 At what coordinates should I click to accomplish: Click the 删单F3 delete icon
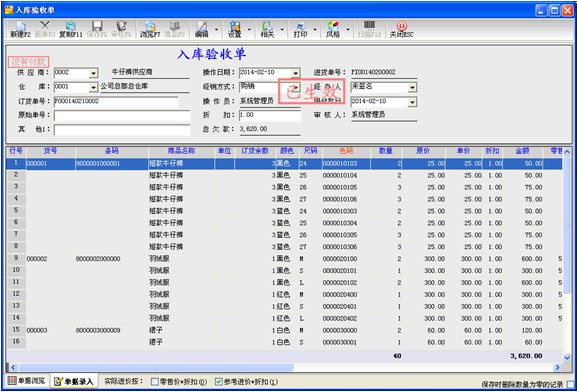tap(45, 29)
